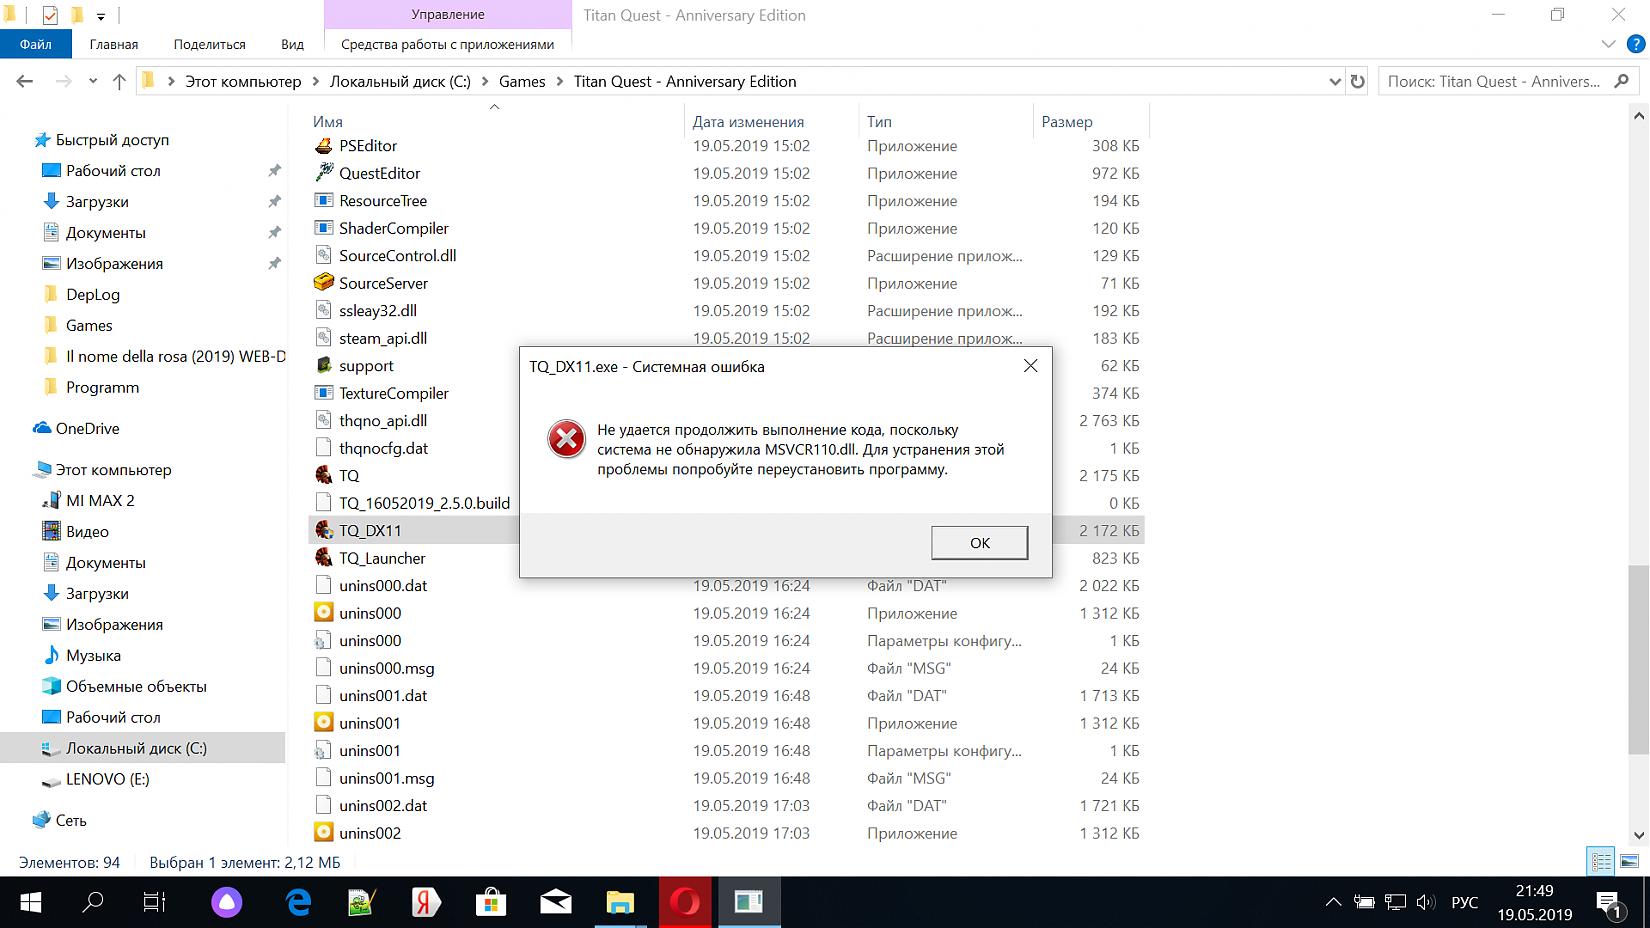This screenshot has width=1650, height=928.
Task: Open the clock and date flyout
Action: (1534, 903)
